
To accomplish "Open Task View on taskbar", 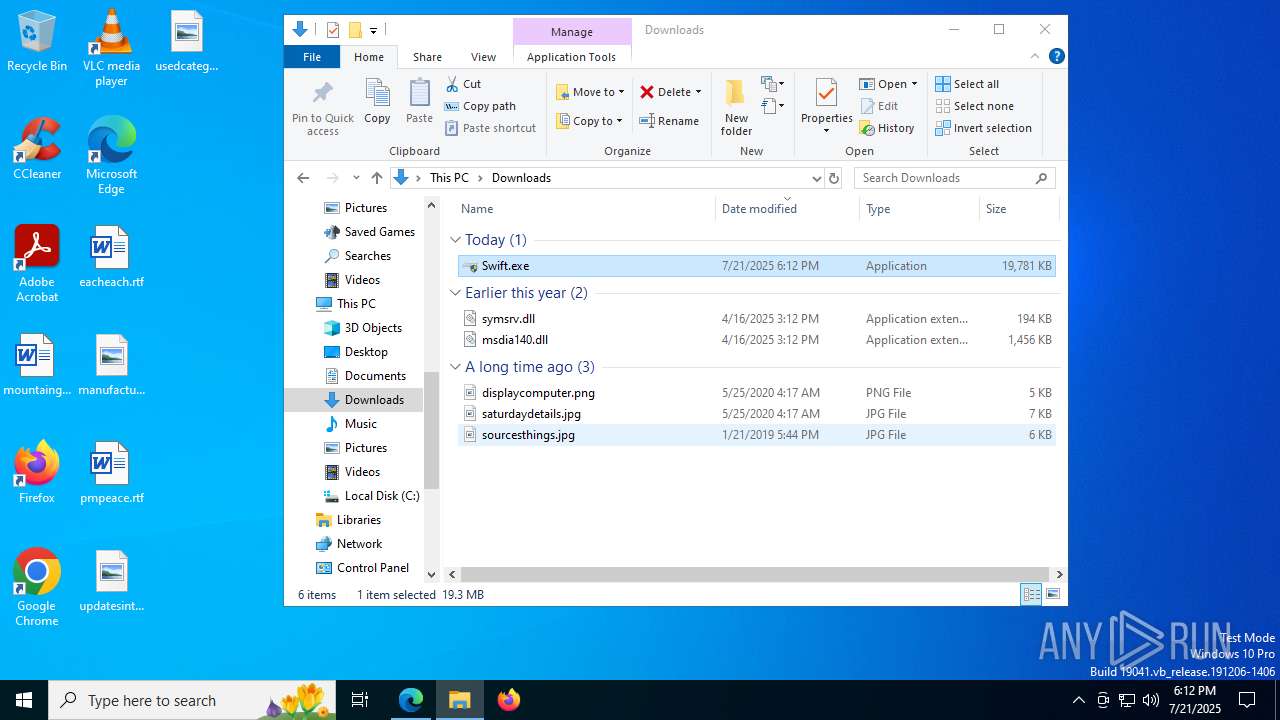I will coord(360,700).
